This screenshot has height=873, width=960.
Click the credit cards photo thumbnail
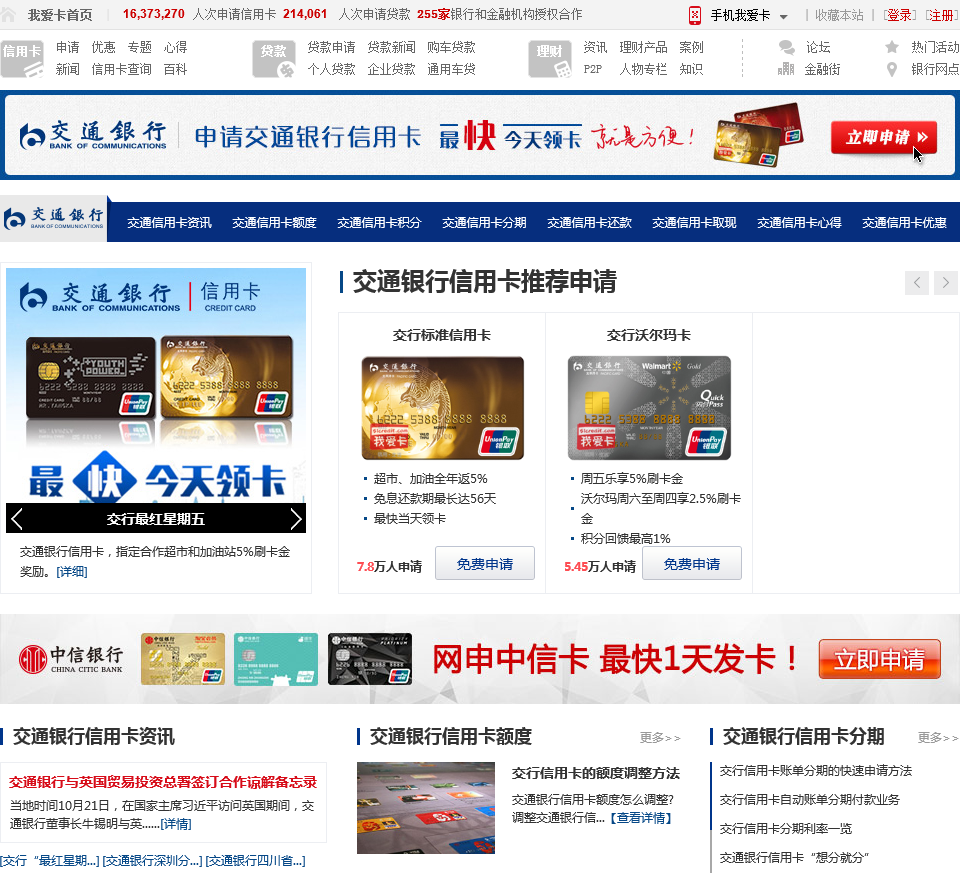pyautogui.click(x=426, y=807)
